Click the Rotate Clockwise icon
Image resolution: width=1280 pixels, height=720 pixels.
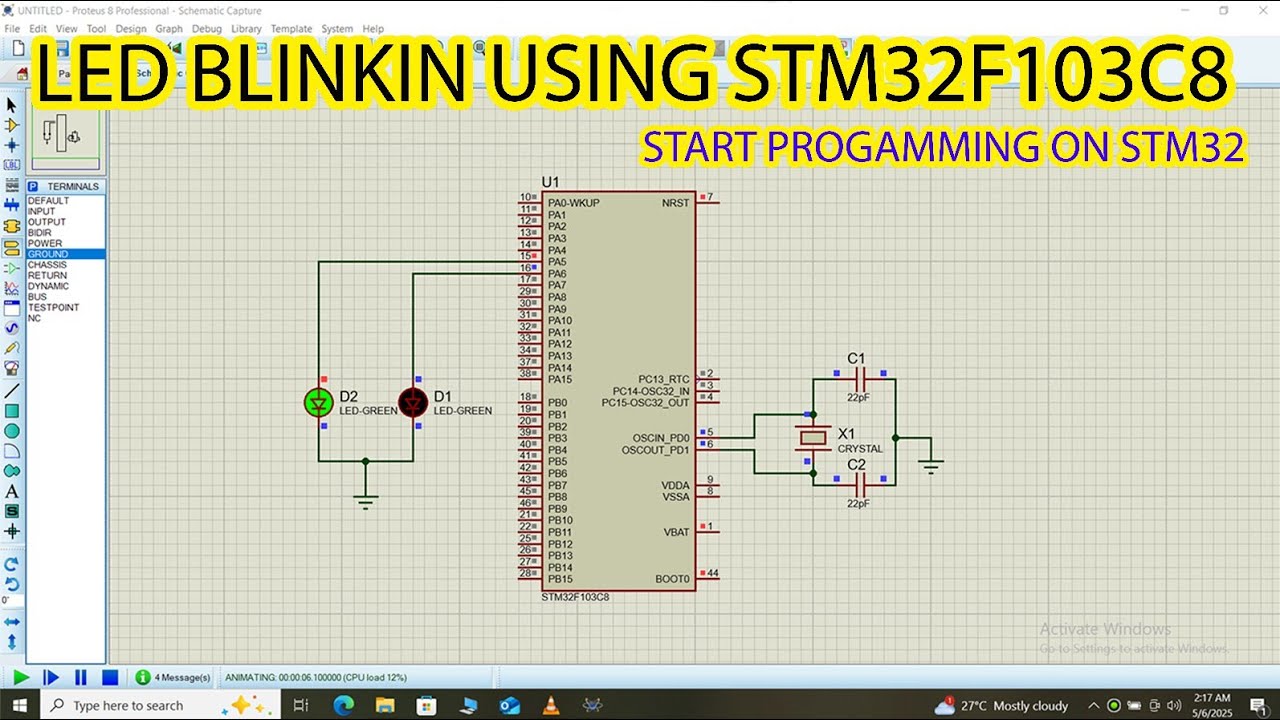12,563
